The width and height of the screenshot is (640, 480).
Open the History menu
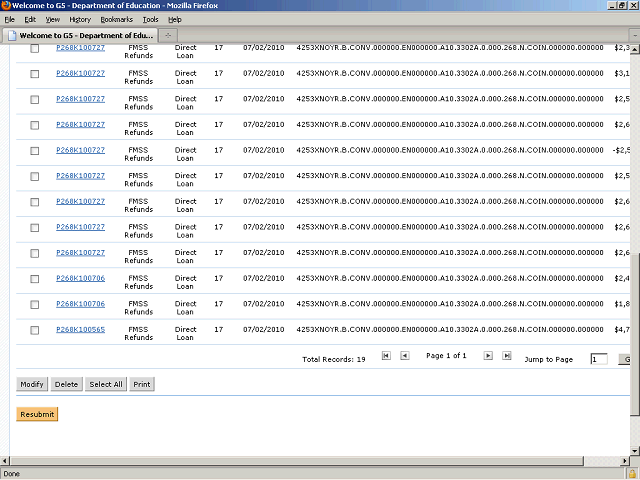tap(80, 19)
